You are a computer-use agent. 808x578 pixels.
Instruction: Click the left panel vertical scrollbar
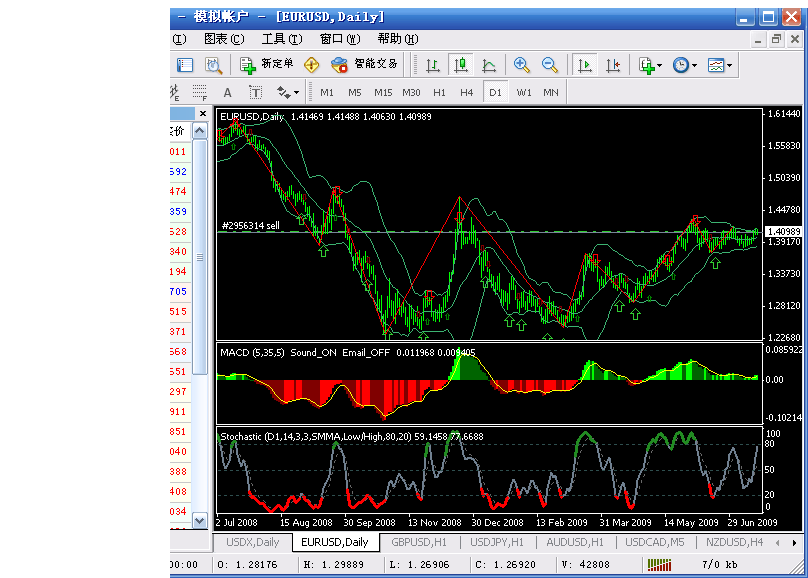(200, 258)
